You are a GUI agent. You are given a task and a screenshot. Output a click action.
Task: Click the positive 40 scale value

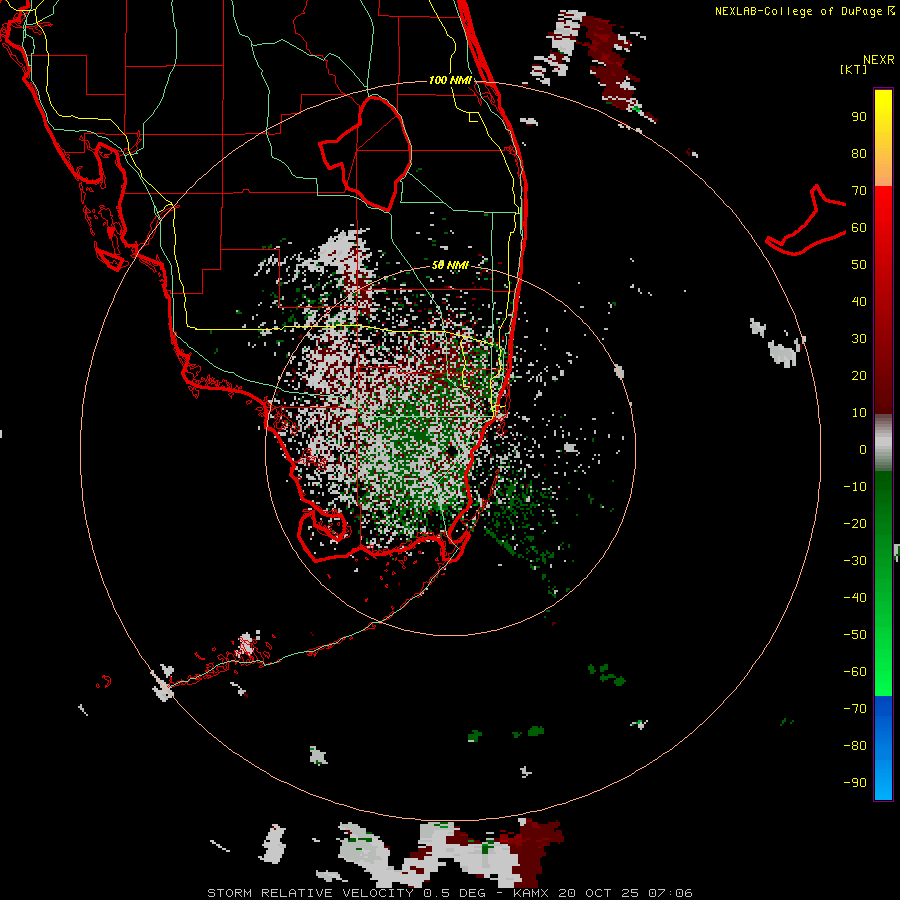point(859,301)
